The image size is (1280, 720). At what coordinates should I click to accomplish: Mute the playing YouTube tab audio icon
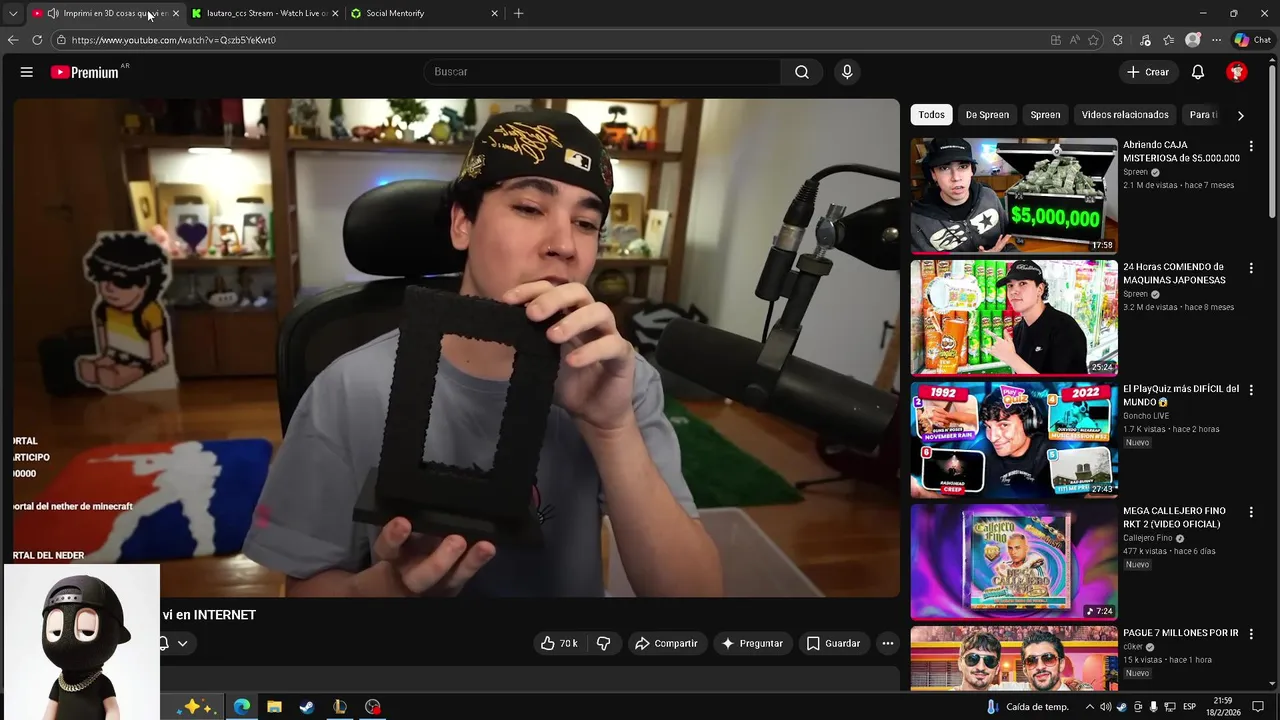click(x=53, y=13)
